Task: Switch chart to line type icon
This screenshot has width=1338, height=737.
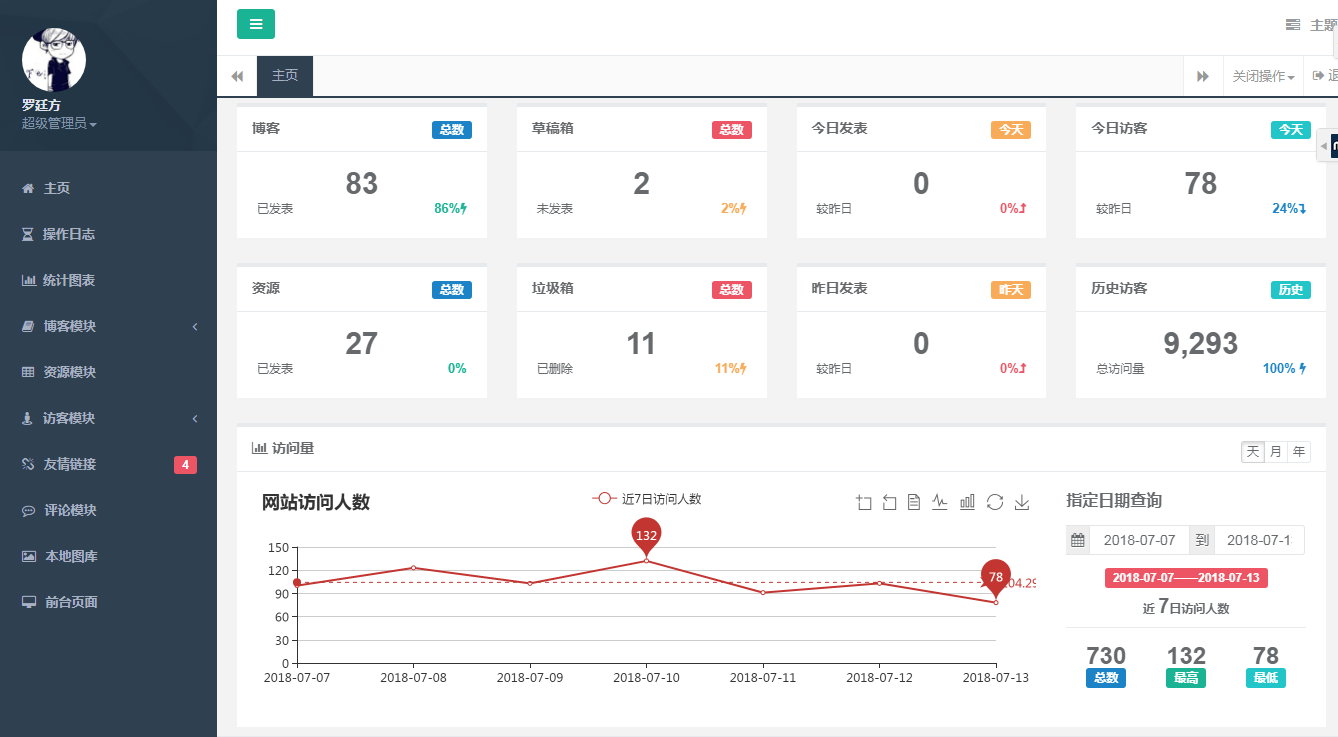Action: pos(940,502)
